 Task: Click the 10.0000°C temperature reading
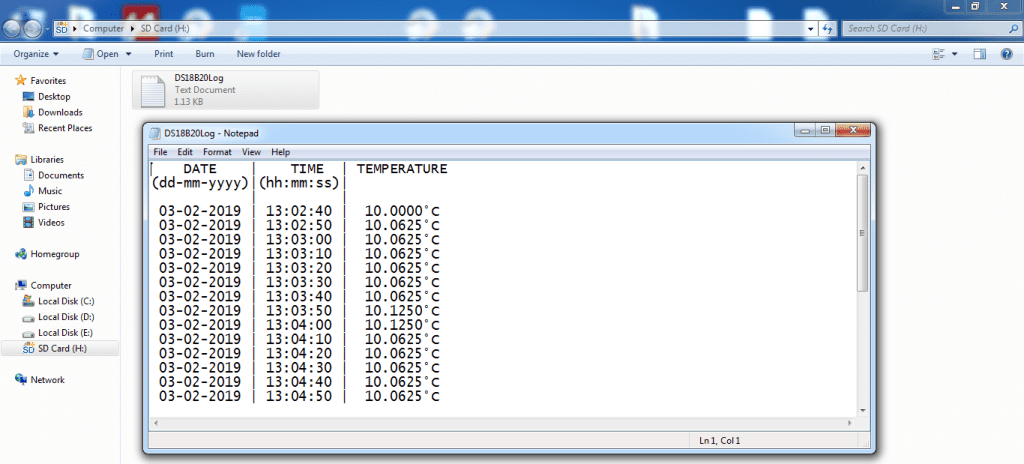402,211
